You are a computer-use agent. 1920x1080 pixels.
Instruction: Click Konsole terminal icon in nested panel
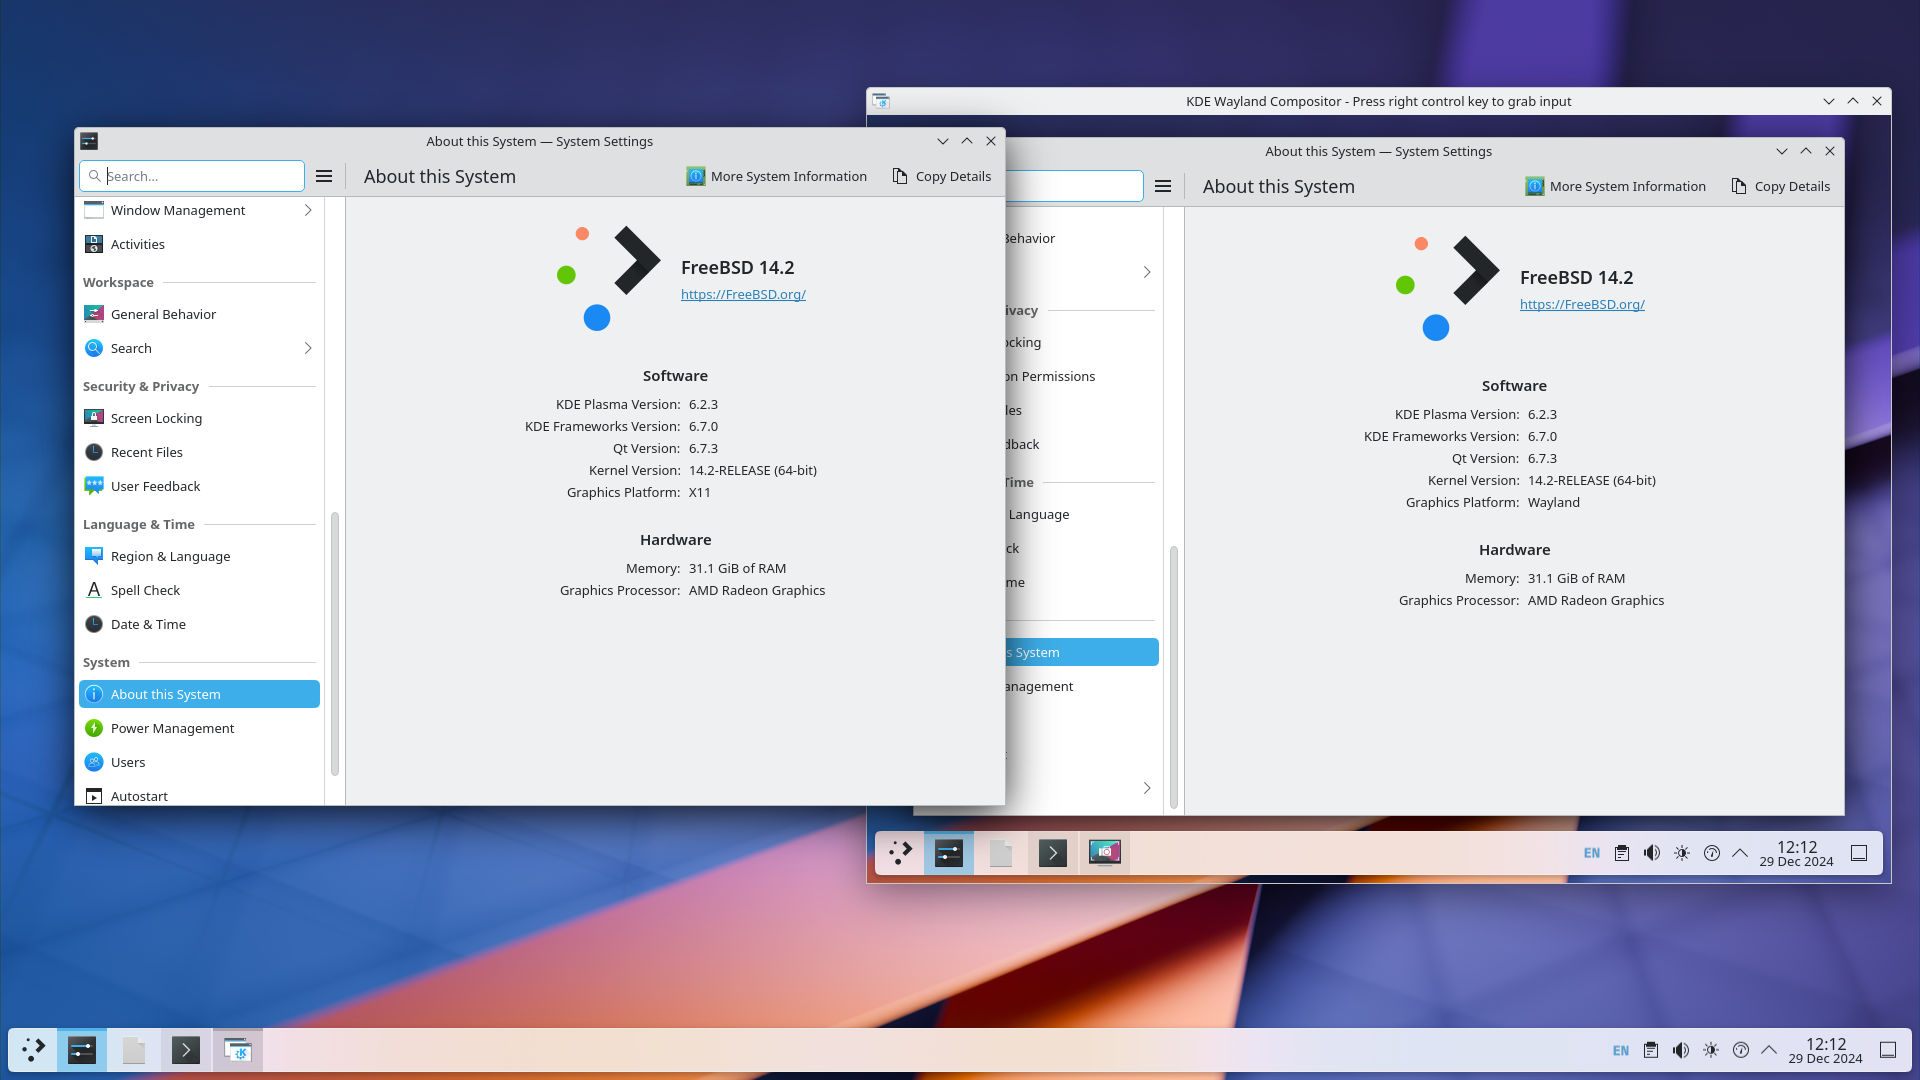coord(1052,853)
